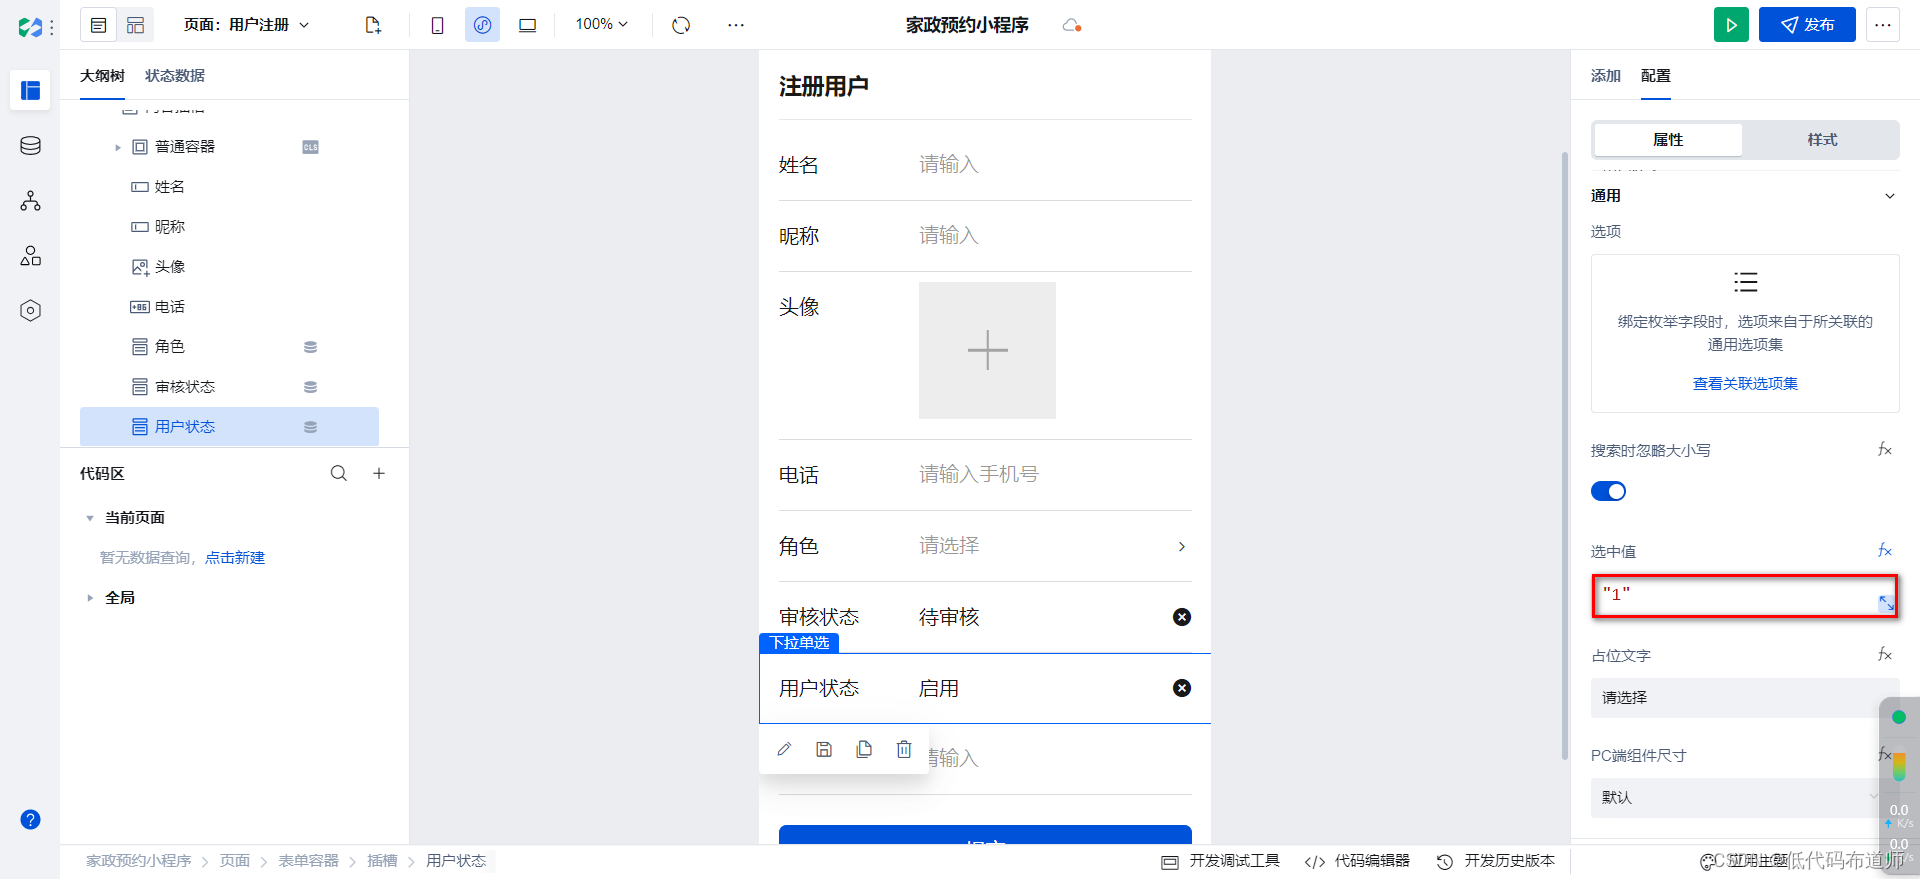Open the data source sidebar icon
The width and height of the screenshot is (1920, 879).
30,146
